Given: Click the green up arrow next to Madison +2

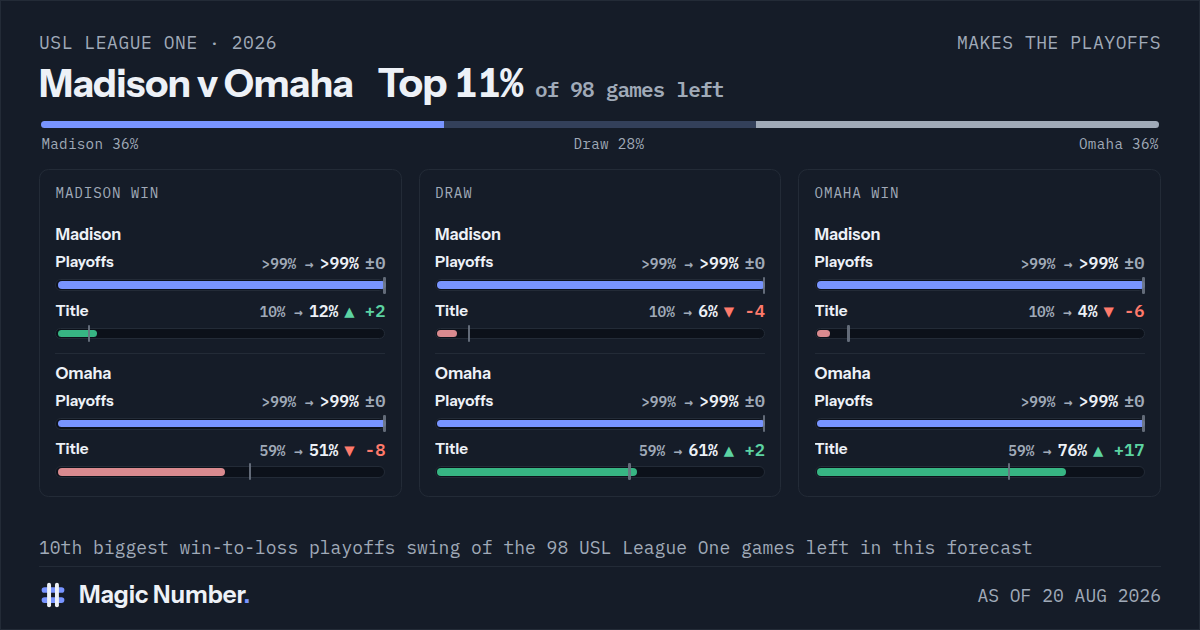Looking at the screenshot, I should [349, 312].
